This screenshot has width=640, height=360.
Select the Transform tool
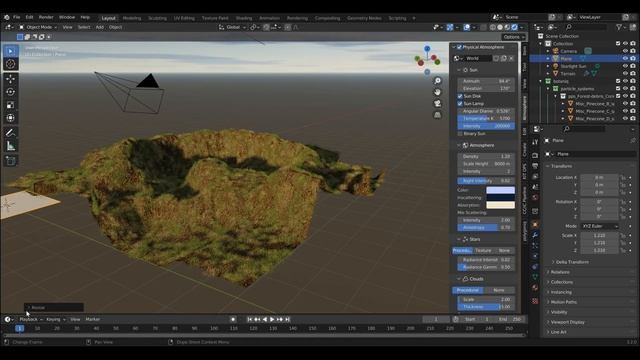tap(11, 118)
